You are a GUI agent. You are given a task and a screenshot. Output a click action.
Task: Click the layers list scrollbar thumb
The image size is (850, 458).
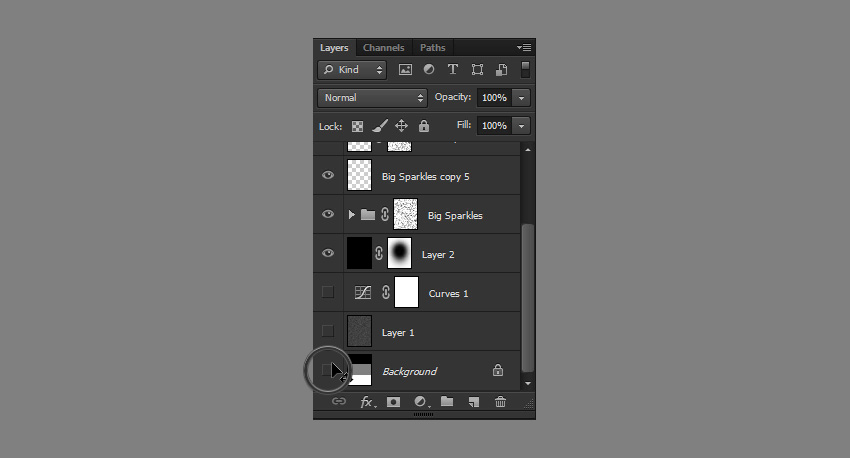click(x=527, y=298)
